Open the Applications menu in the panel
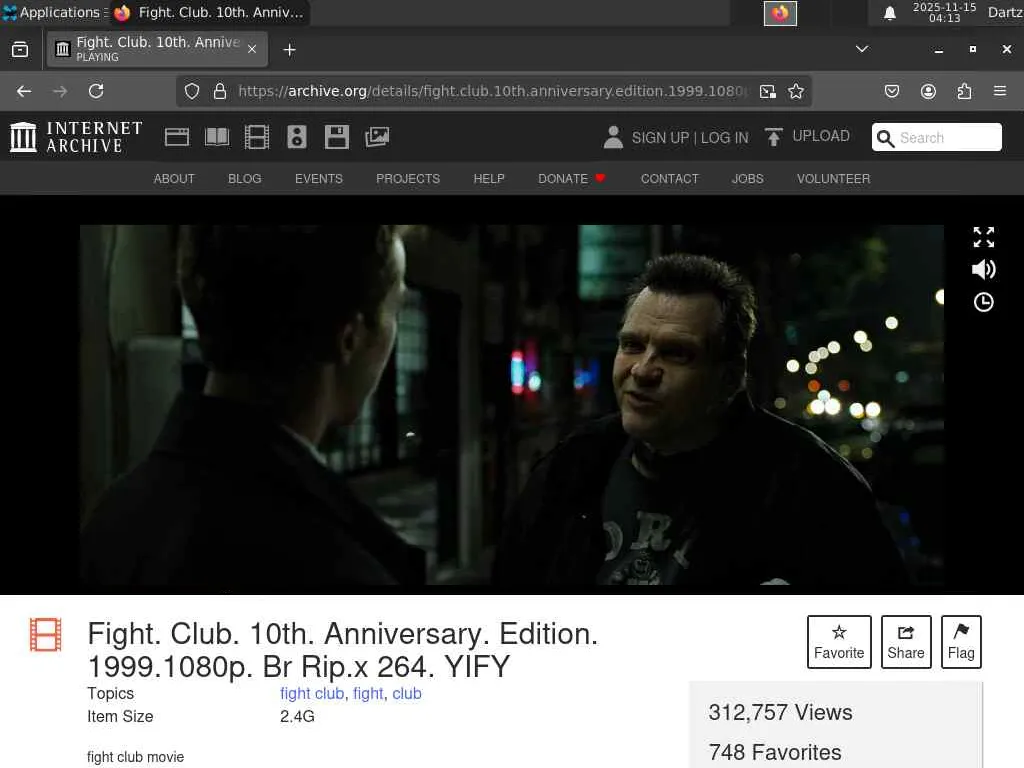This screenshot has height=768, width=1024. [x=54, y=12]
